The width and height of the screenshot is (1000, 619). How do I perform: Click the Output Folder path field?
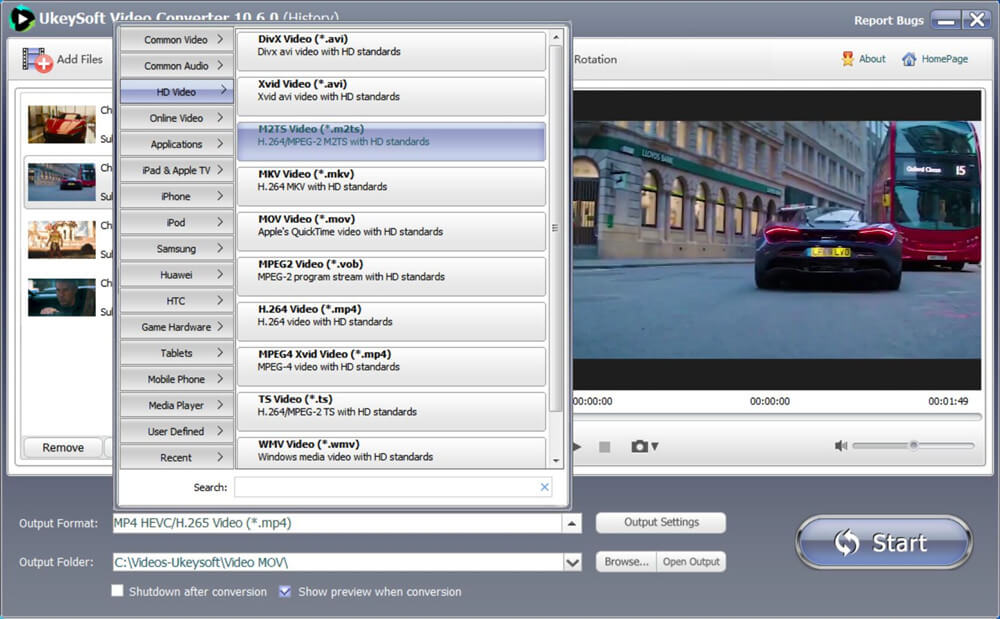coord(338,562)
